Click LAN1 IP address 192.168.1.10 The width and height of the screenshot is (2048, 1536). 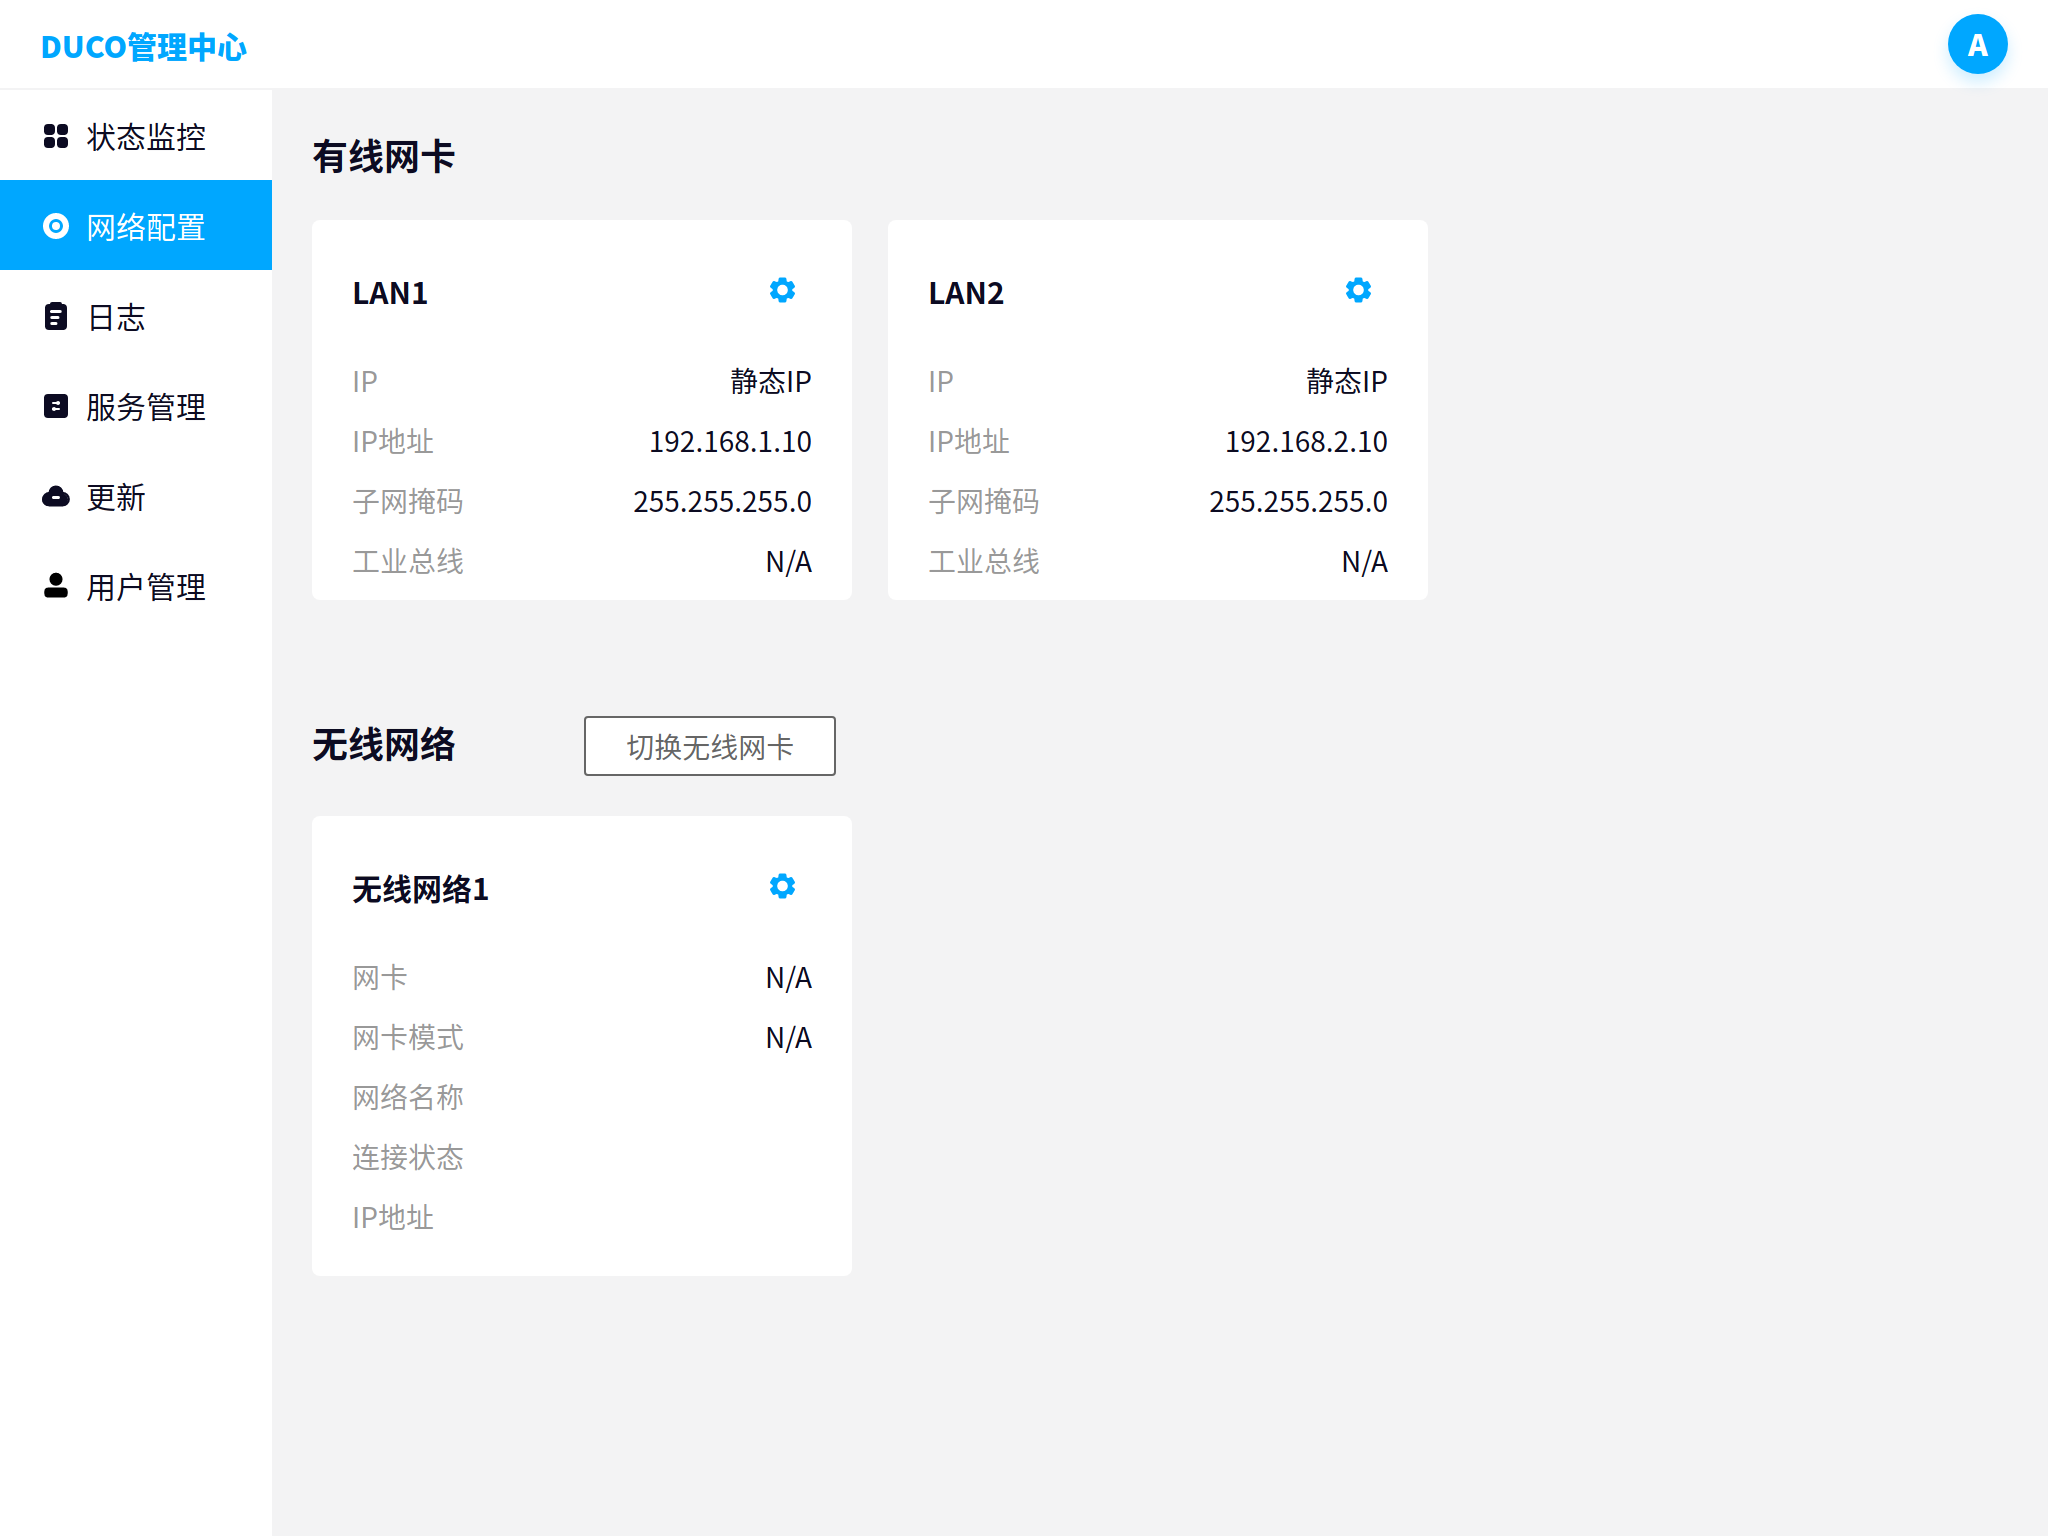click(730, 442)
